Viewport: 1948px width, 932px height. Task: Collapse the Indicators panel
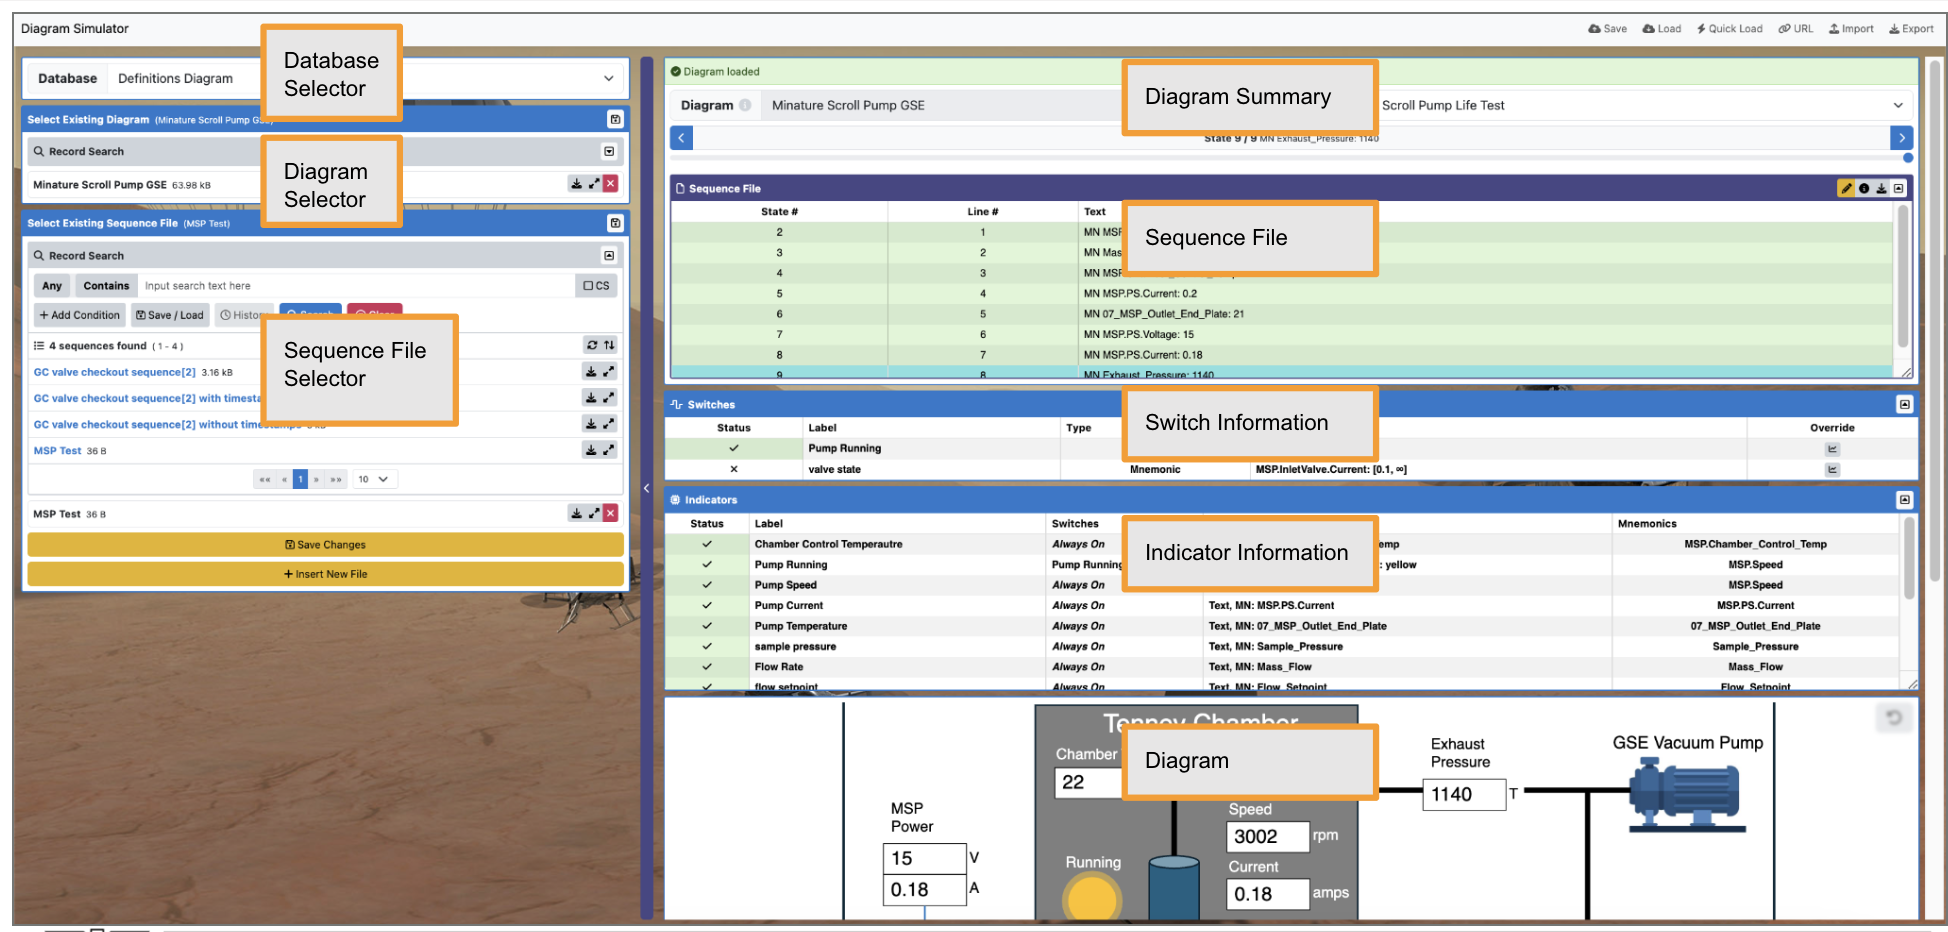coord(1904,500)
